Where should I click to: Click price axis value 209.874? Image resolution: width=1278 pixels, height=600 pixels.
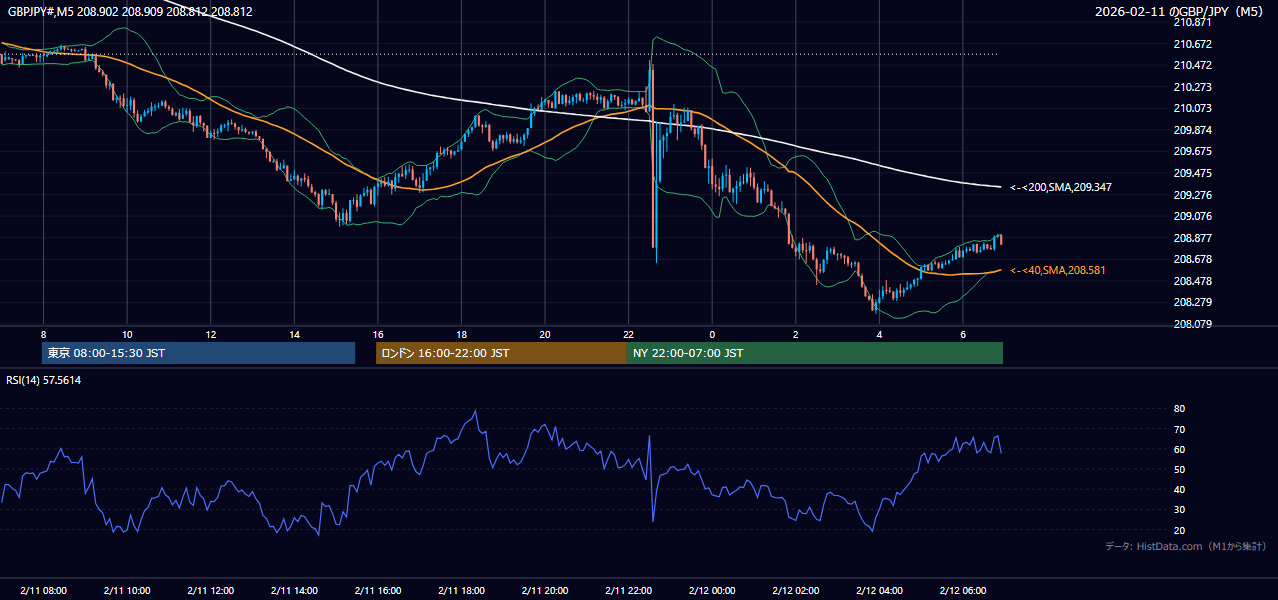(x=1192, y=130)
